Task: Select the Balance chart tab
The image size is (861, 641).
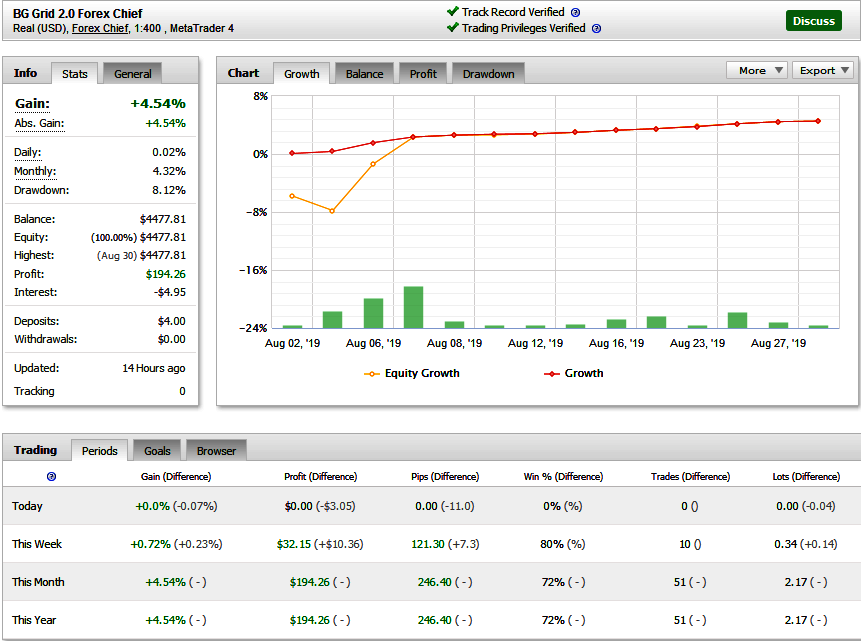Action: pos(365,74)
